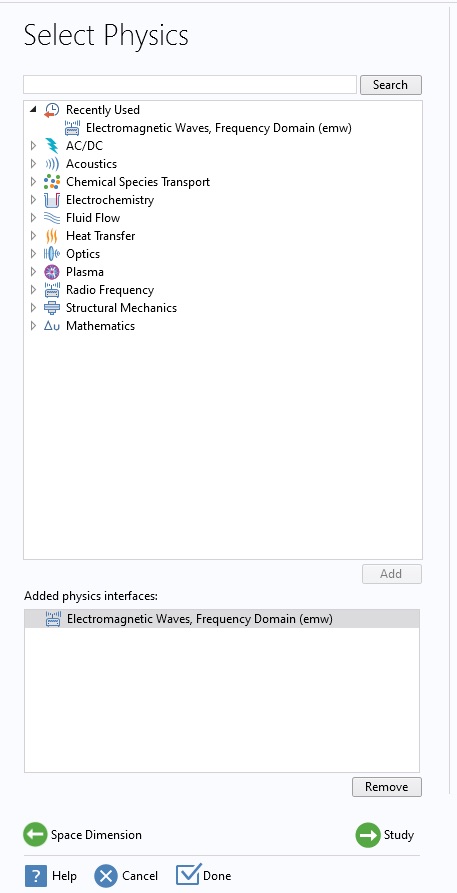Click the Plasma purple sphere icon
The height and width of the screenshot is (893, 457).
[x=52, y=272]
